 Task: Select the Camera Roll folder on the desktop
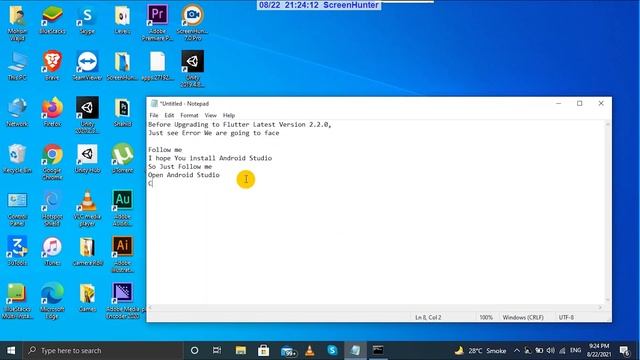click(87, 251)
